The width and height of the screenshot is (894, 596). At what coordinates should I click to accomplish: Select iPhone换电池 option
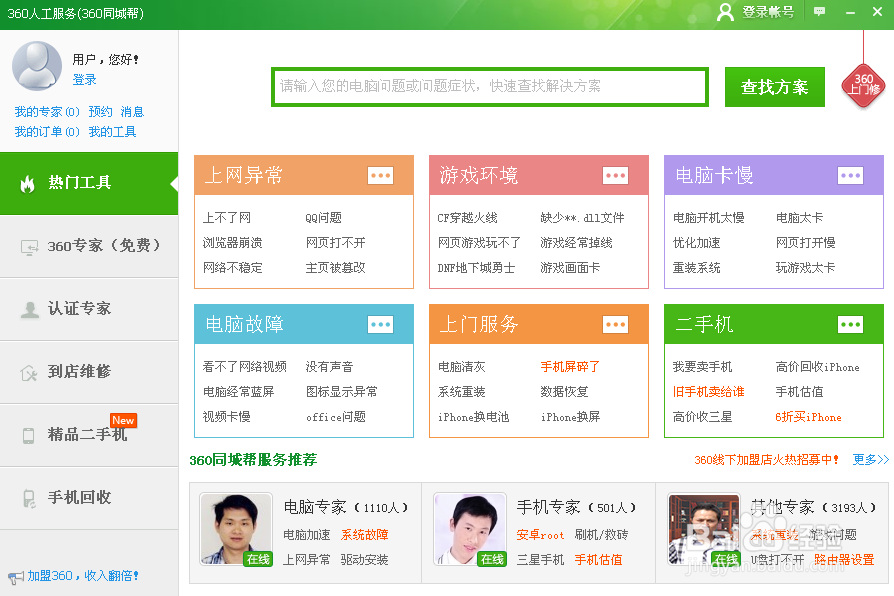pos(473,417)
